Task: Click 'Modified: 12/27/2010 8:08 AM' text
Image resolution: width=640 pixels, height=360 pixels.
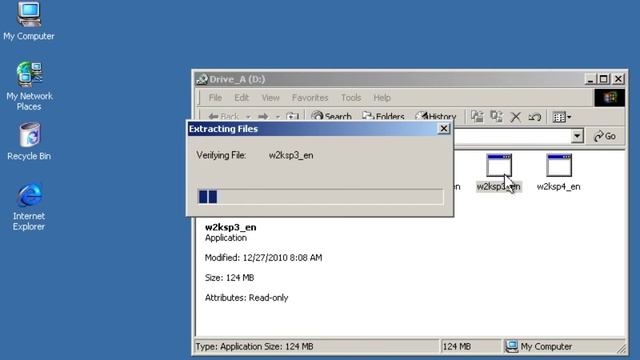Action: click(263, 258)
